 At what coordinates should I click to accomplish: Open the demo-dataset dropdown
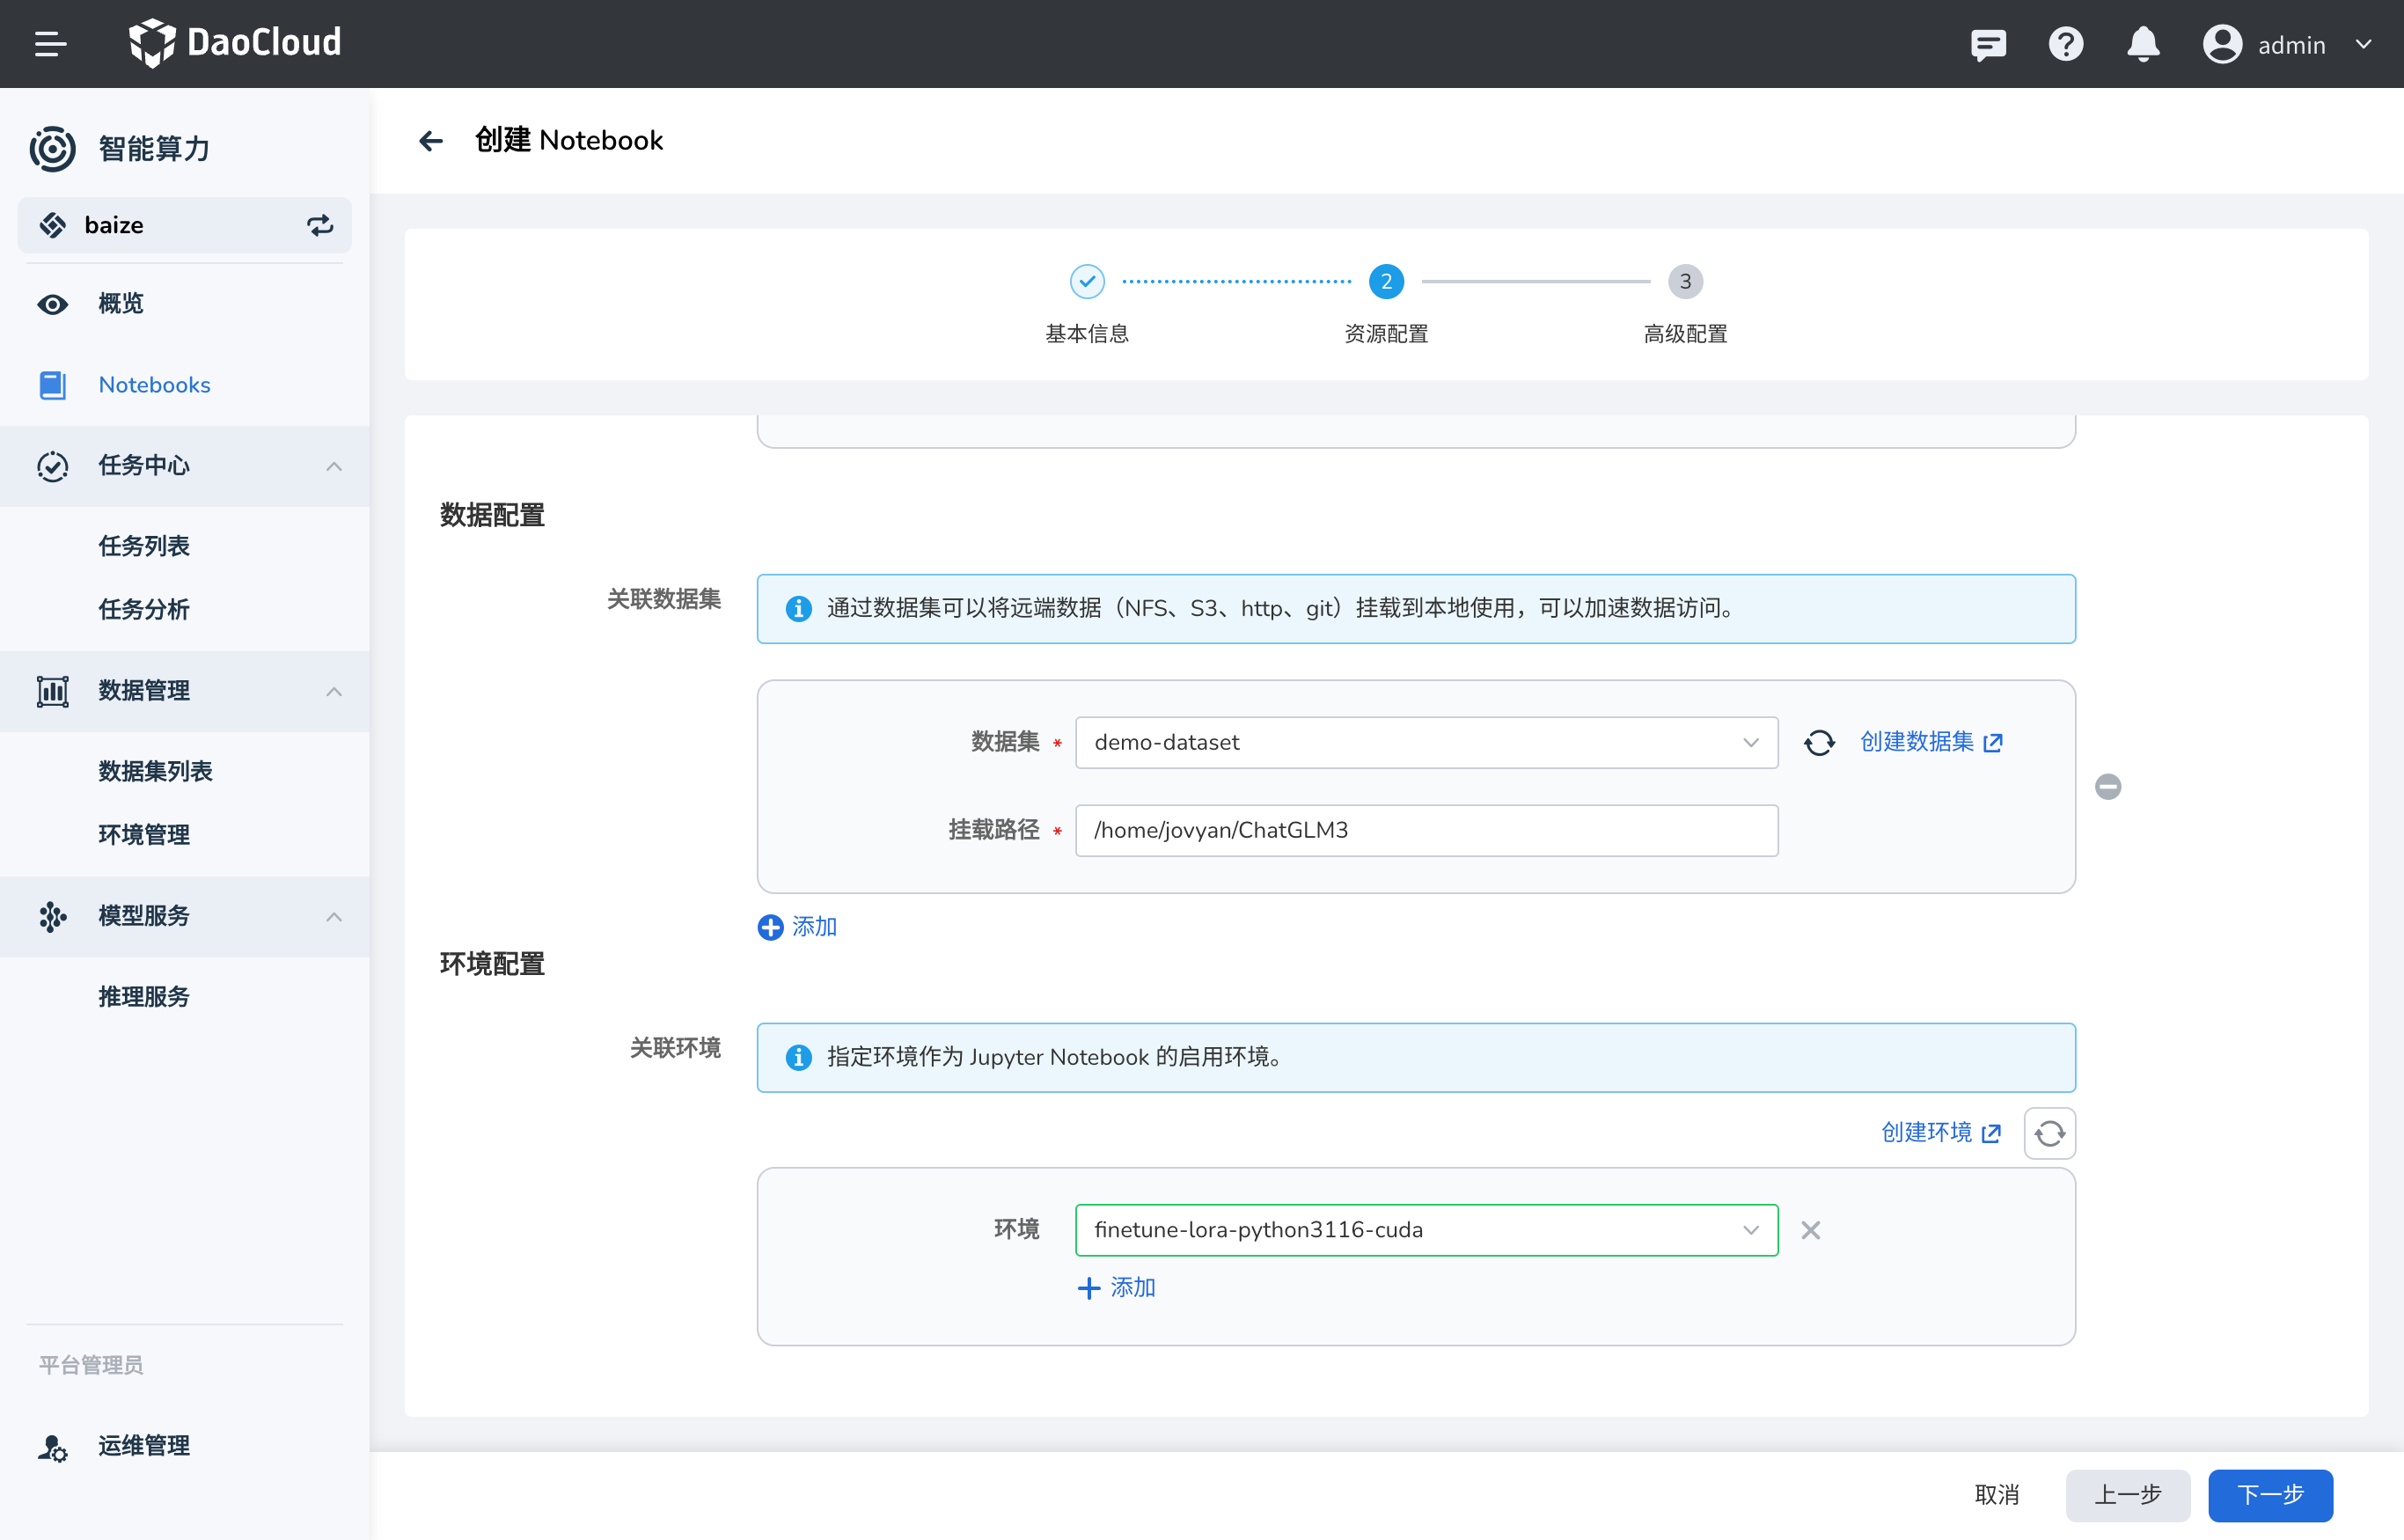(1426, 743)
